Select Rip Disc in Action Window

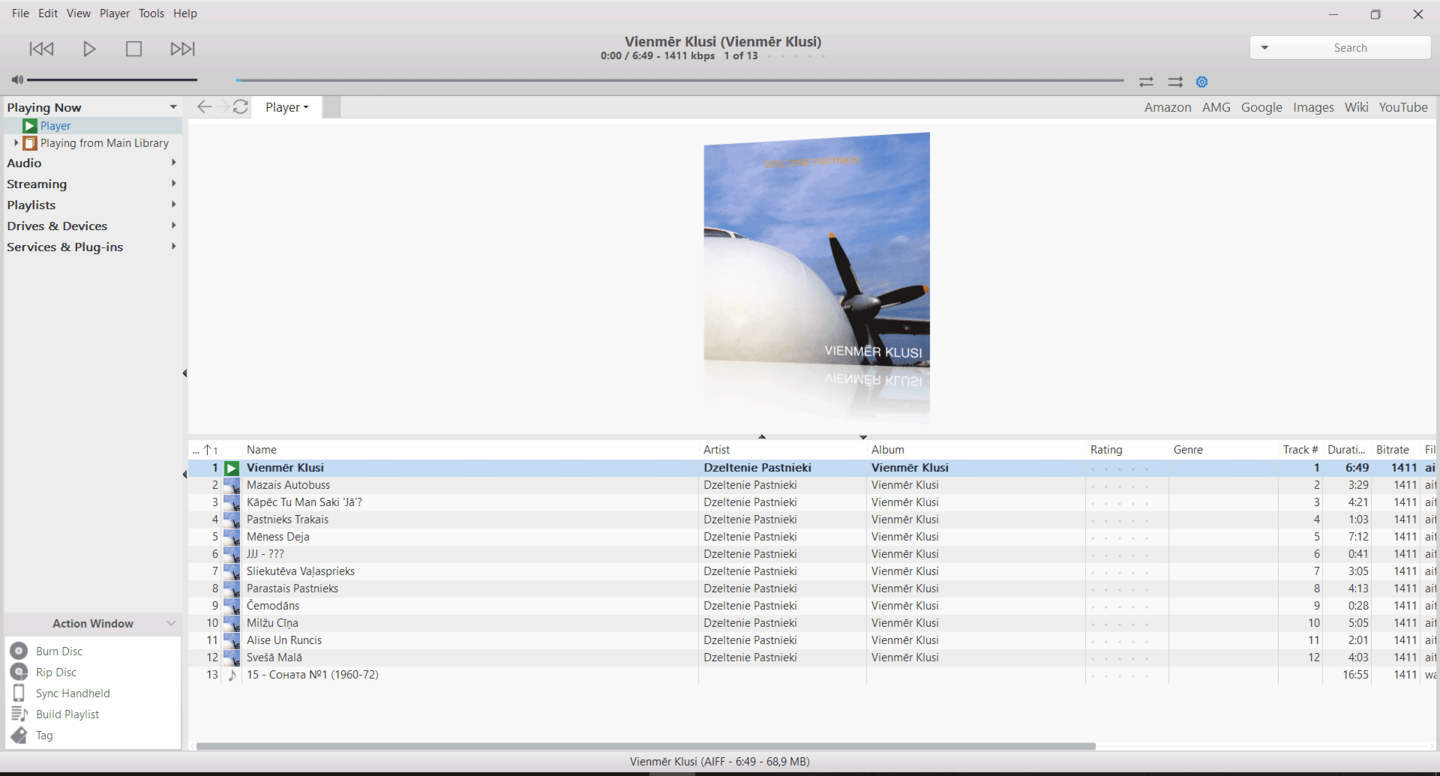pyautogui.click(x=56, y=672)
